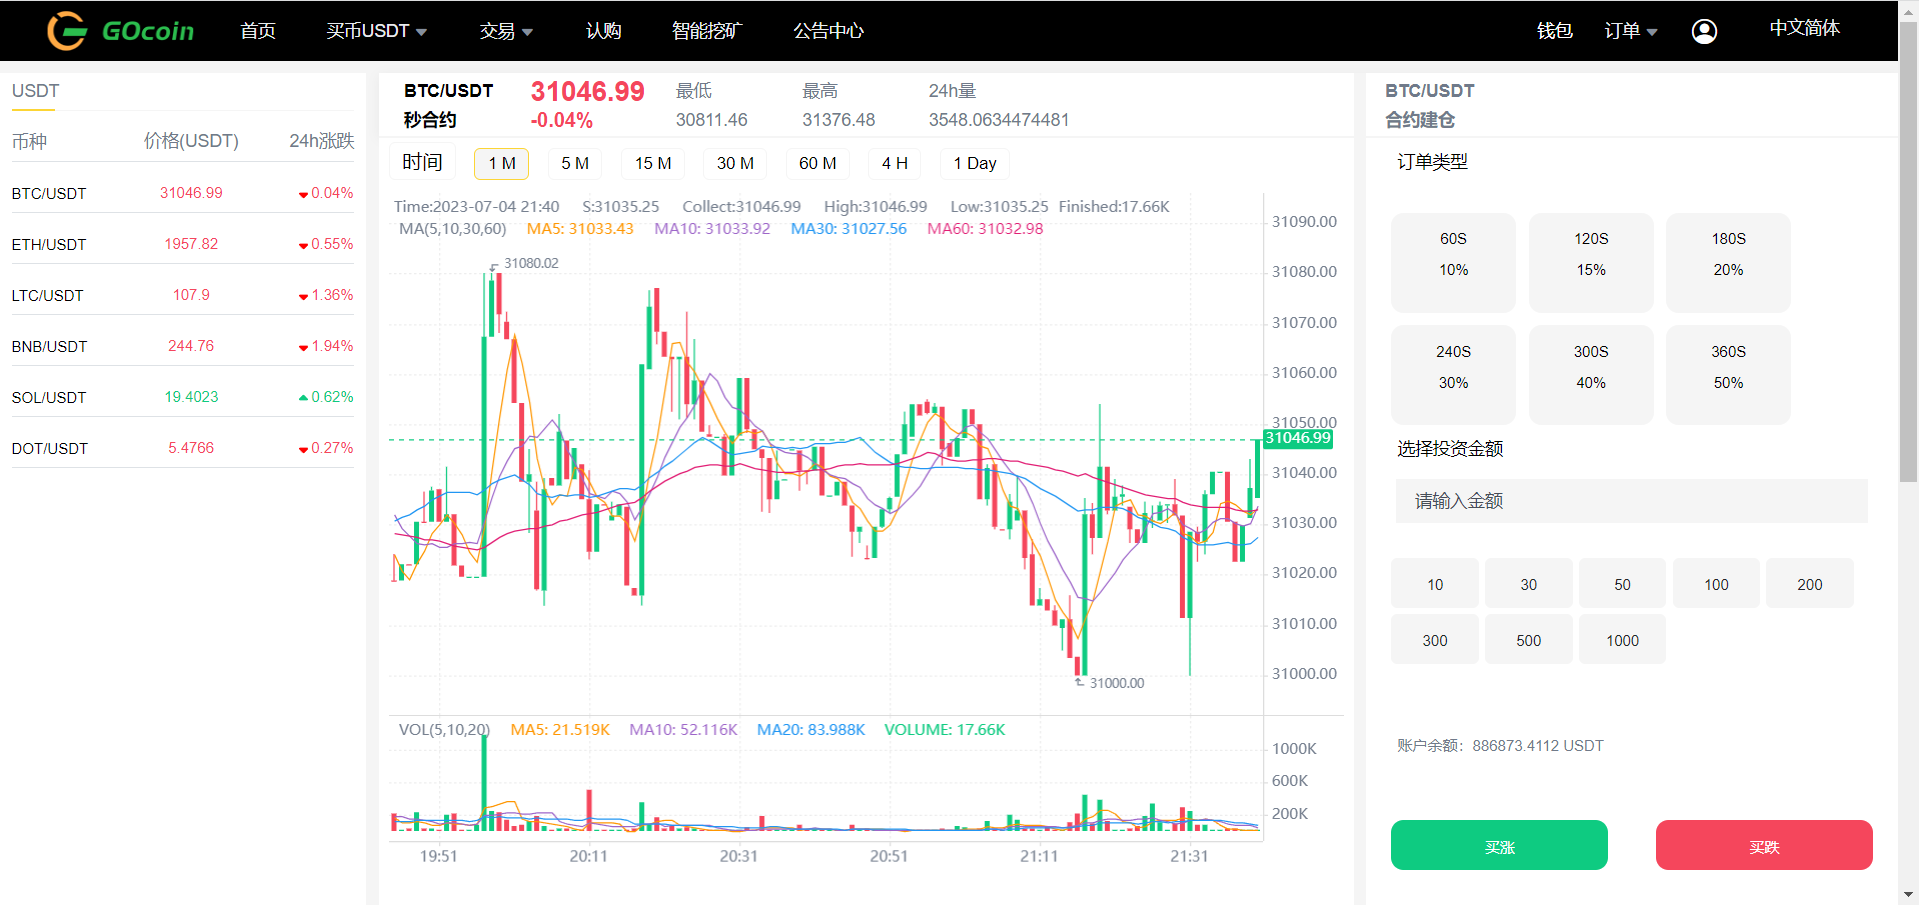Set chart interval to 15 M

coord(653,163)
